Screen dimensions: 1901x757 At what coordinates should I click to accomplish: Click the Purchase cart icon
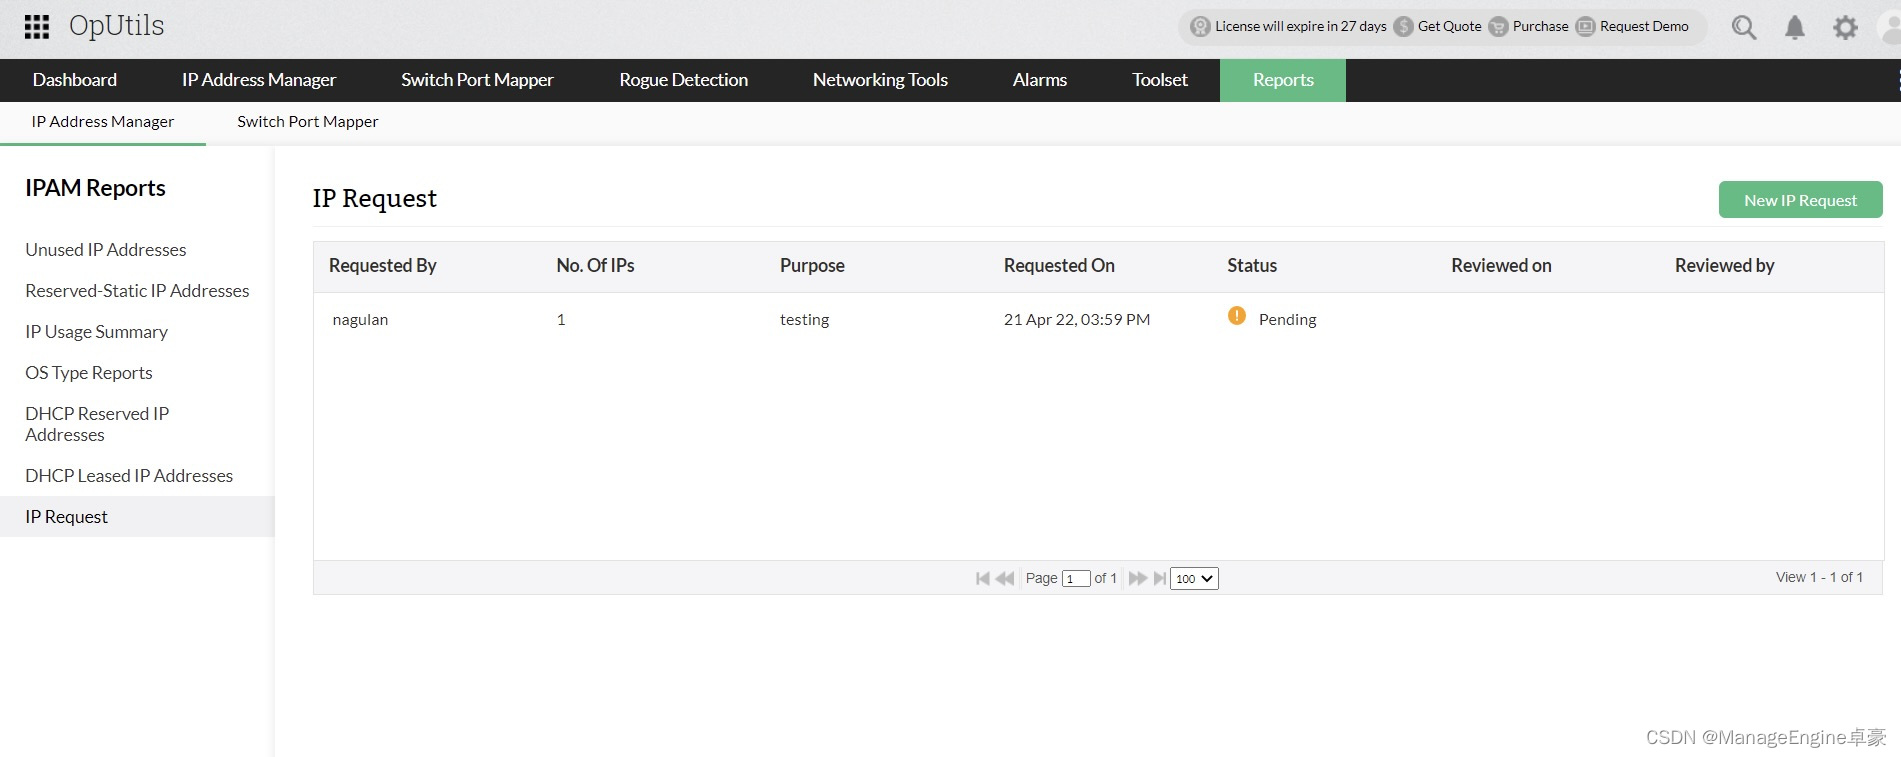pos(1498,27)
